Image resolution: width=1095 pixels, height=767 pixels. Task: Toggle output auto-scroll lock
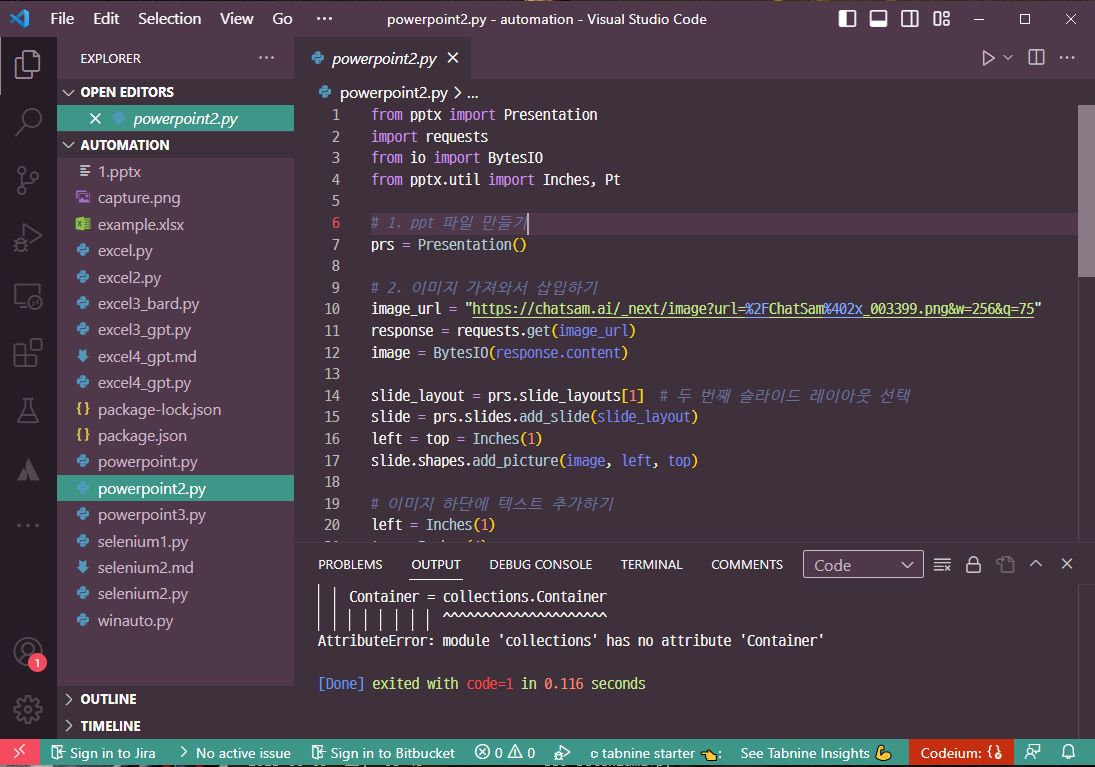point(973,564)
